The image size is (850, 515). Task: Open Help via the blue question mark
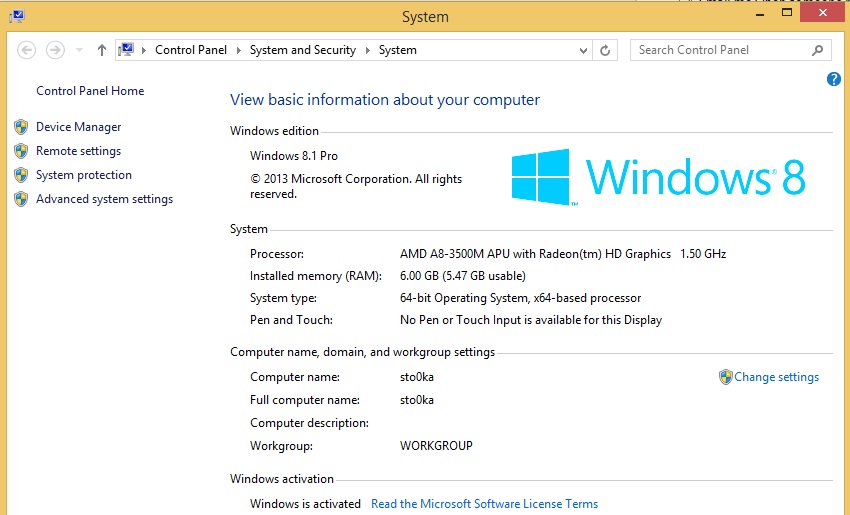[833, 79]
